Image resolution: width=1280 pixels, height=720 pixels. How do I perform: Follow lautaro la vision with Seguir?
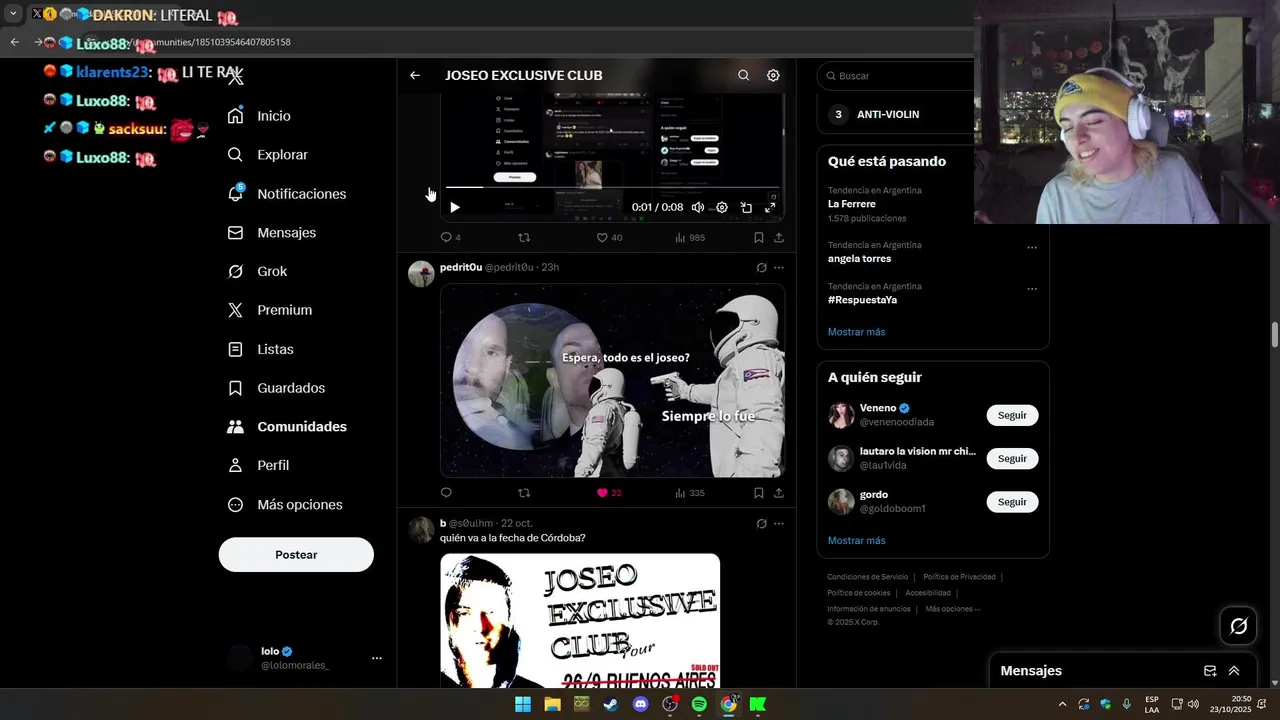1012,458
